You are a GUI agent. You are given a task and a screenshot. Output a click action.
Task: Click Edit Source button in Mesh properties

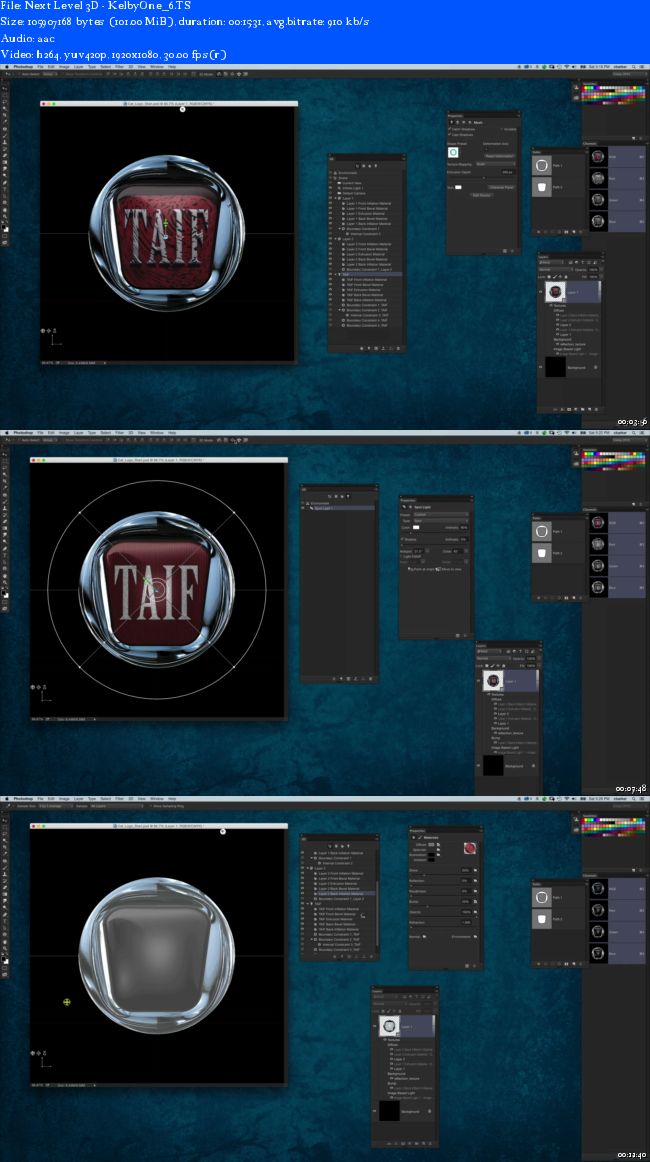tap(481, 195)
